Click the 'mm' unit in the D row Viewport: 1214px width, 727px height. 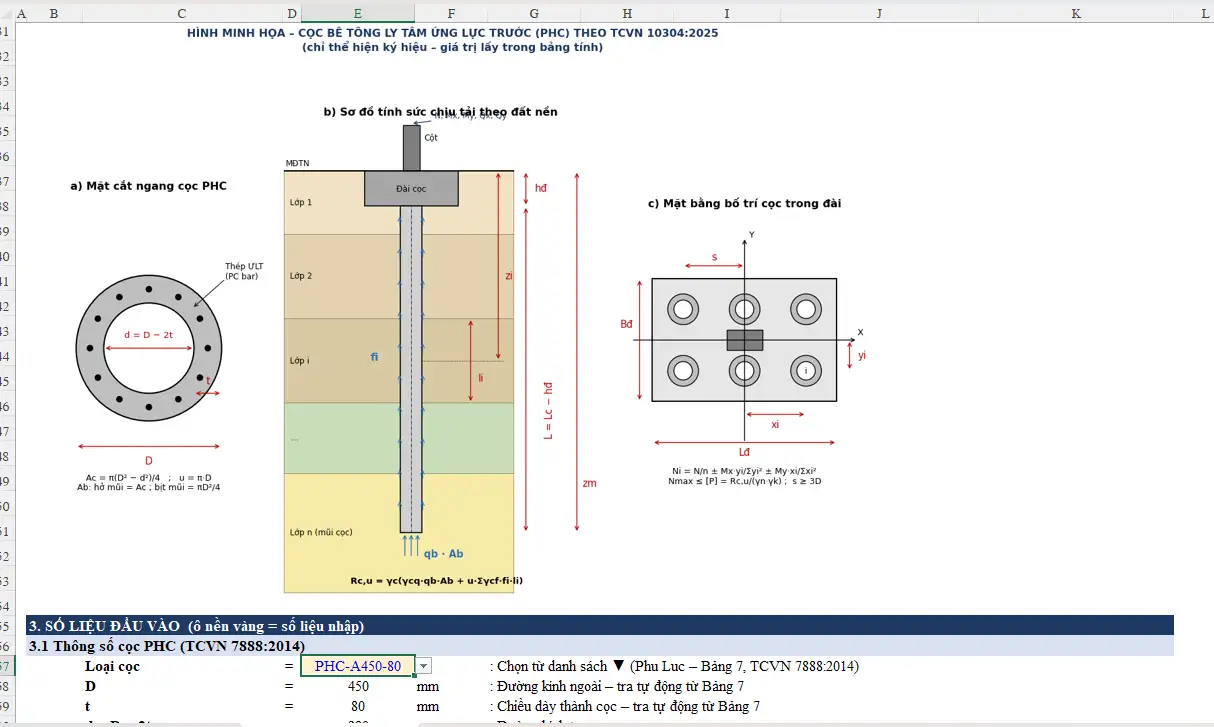click(428, 686)
